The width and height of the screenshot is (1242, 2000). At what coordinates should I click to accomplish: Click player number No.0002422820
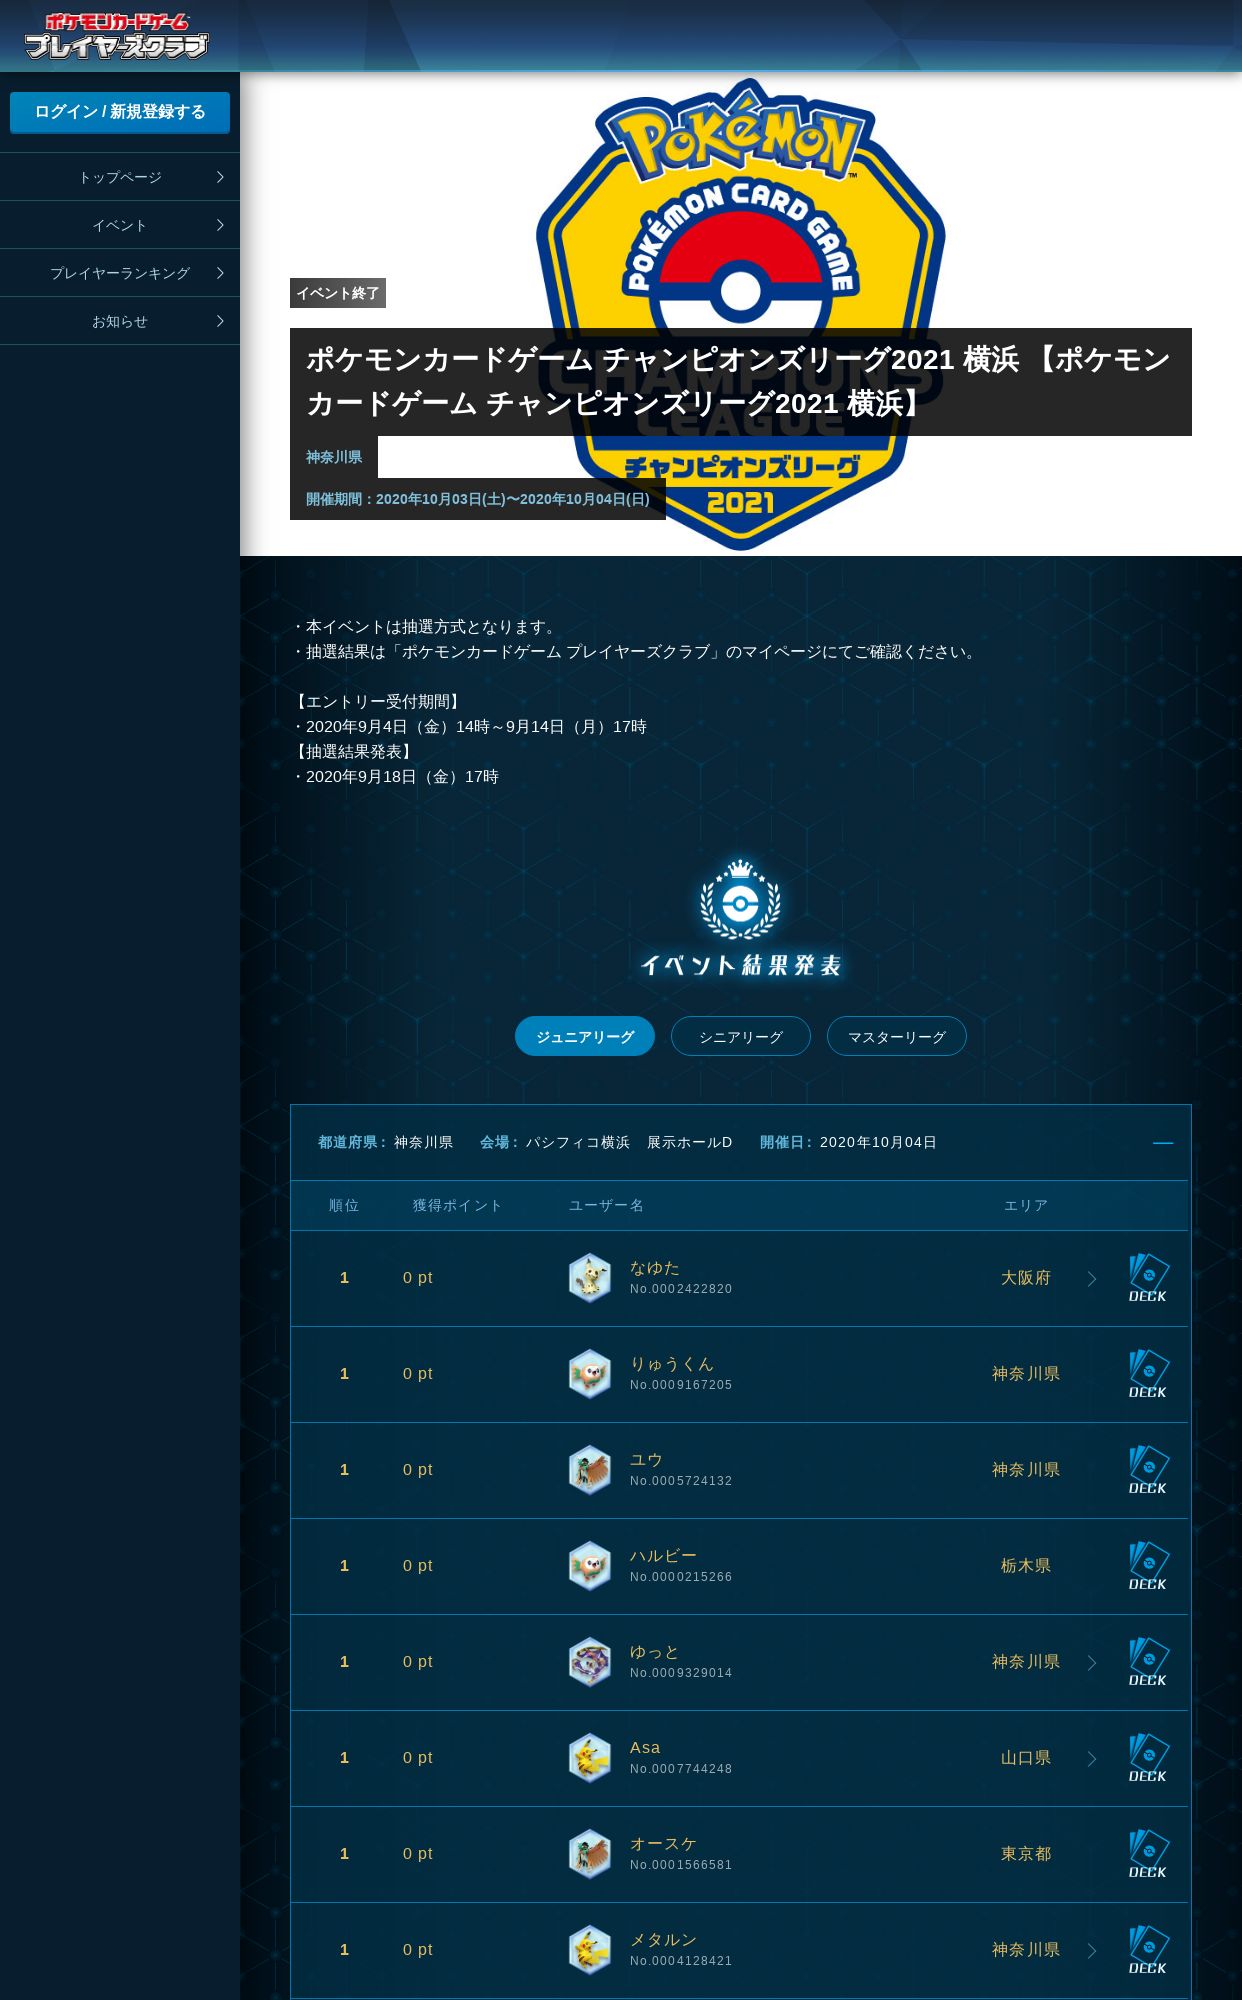coord(681,1289)
